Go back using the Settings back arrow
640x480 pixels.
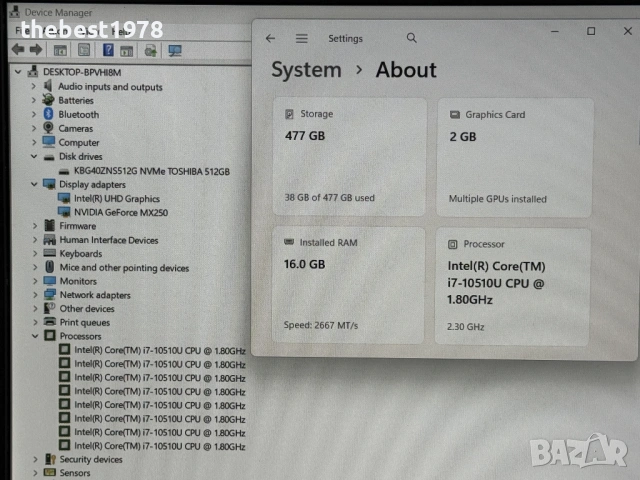[270, 39]
